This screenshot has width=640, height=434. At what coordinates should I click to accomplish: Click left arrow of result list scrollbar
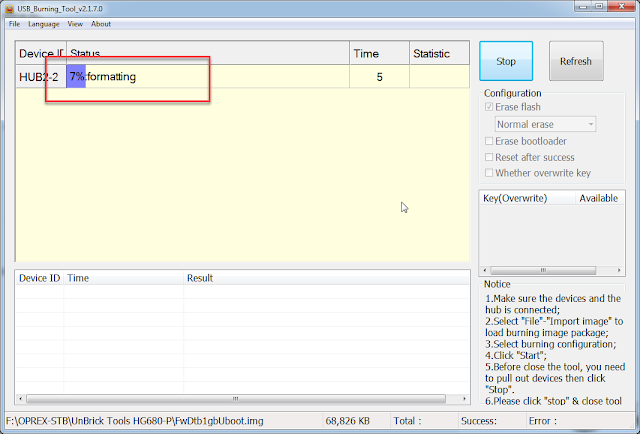[22, 399]
